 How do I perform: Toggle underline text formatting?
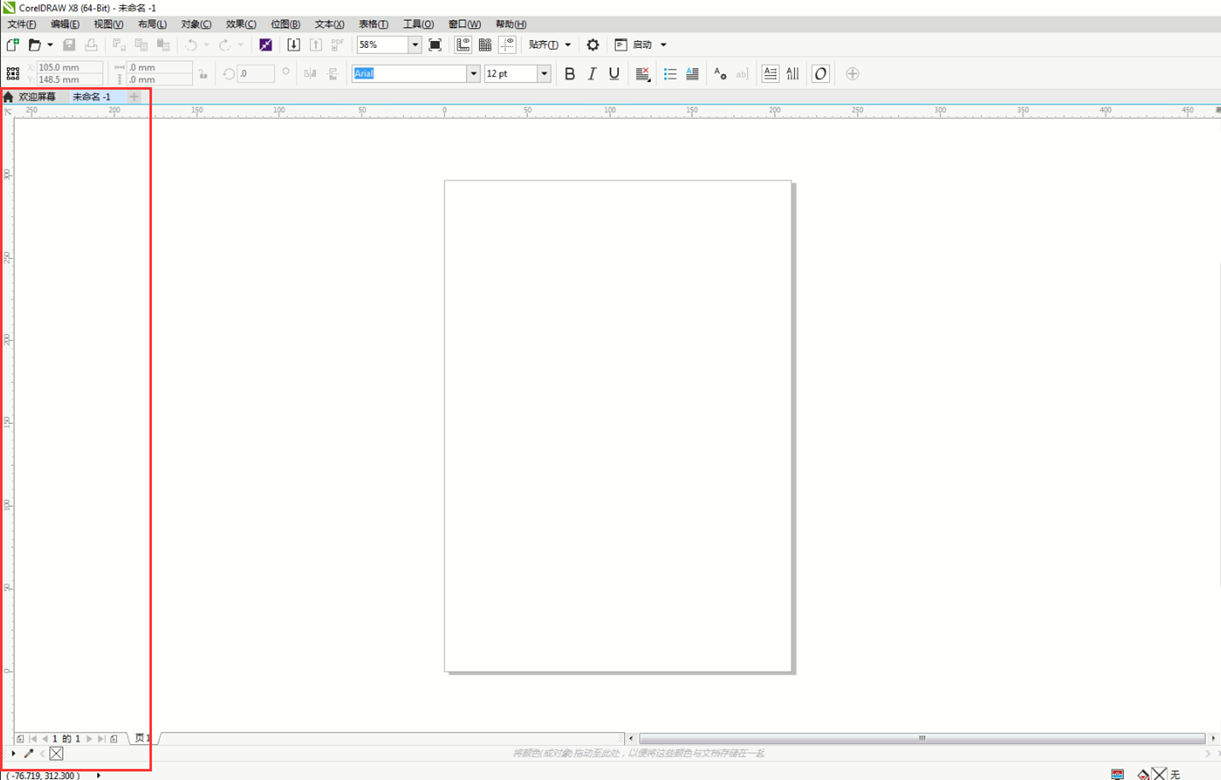(x=614, y=74)
